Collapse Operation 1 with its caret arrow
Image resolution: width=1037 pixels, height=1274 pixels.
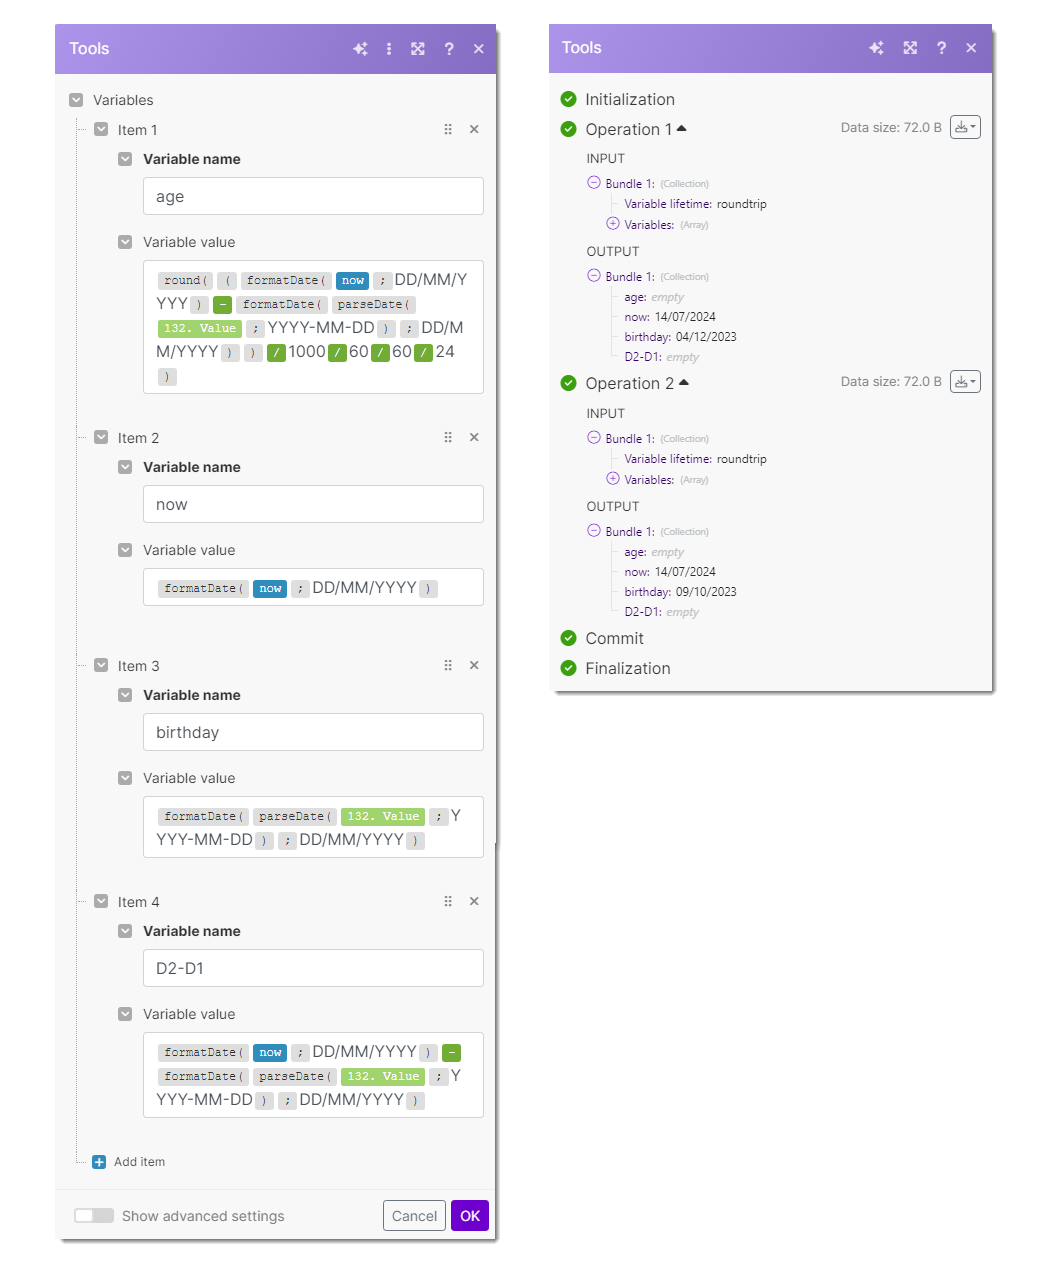click(x=682, y=129)
